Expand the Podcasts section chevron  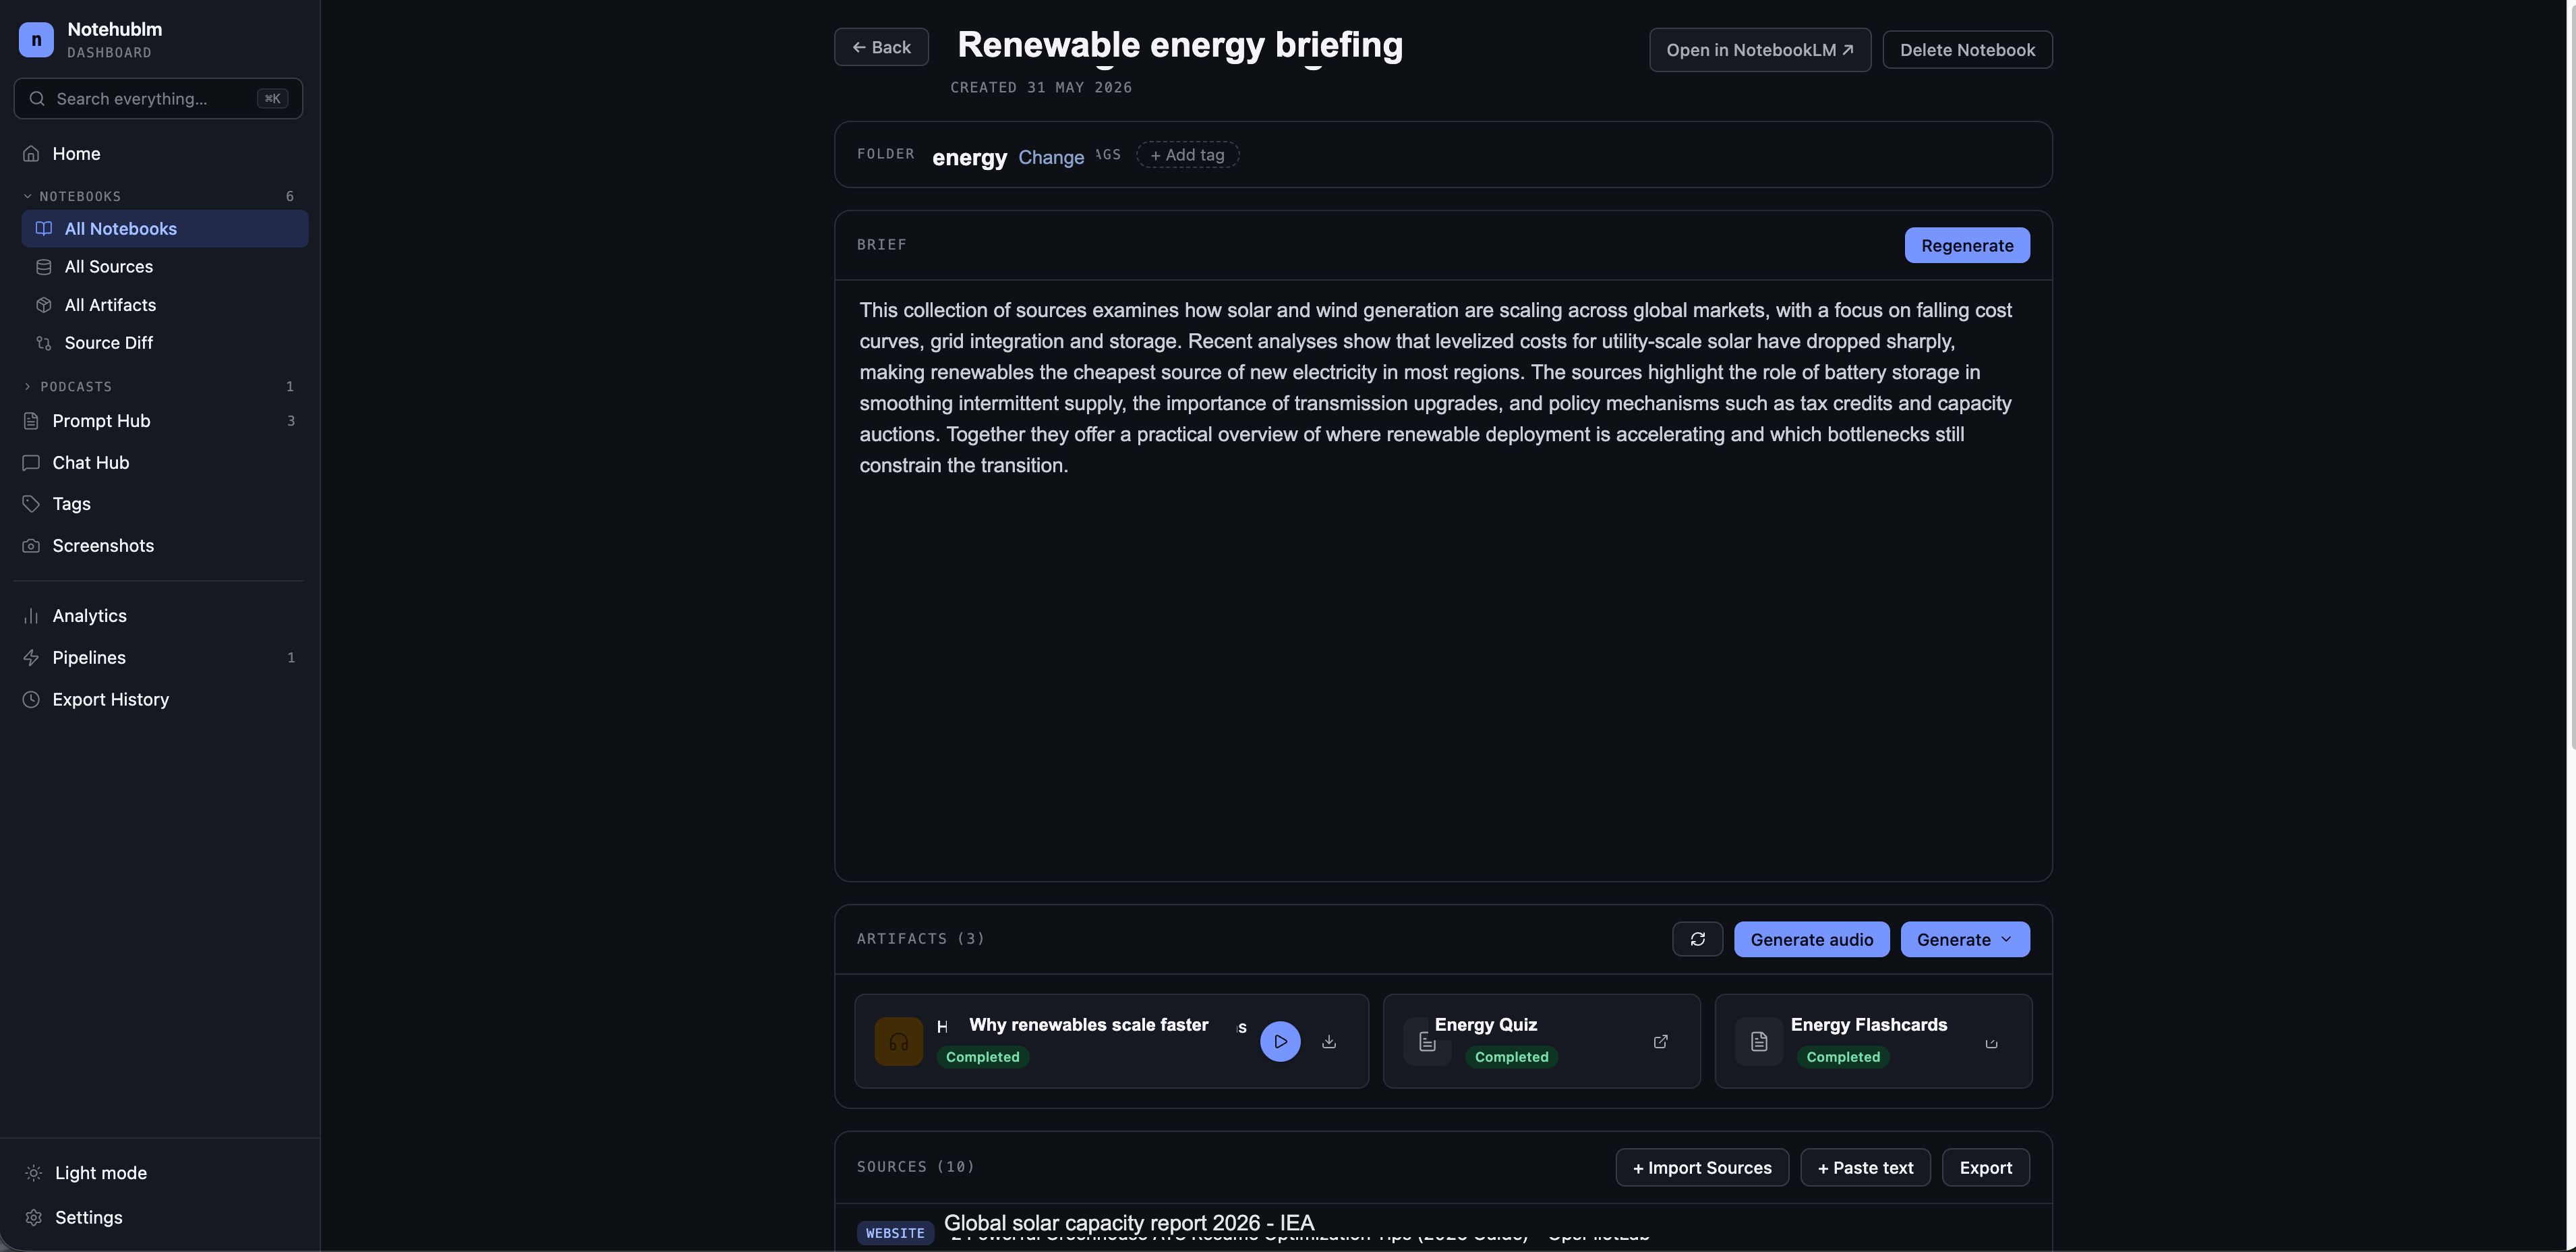tap(27, 386)
